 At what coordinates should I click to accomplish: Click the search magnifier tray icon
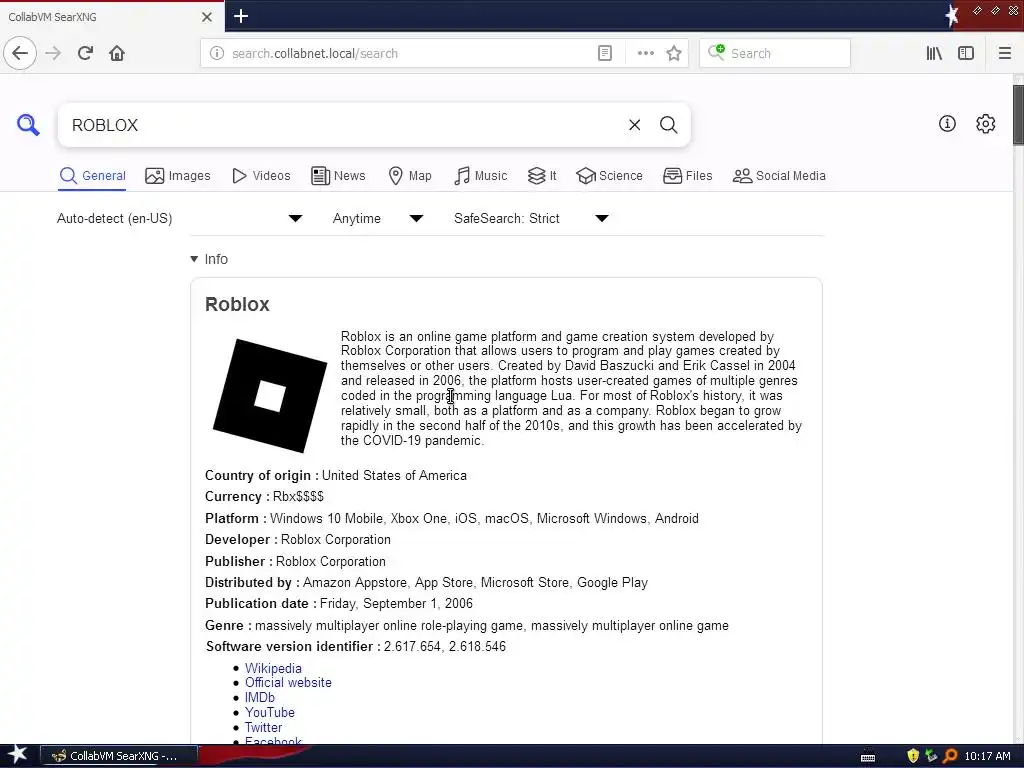click(950, 756)
